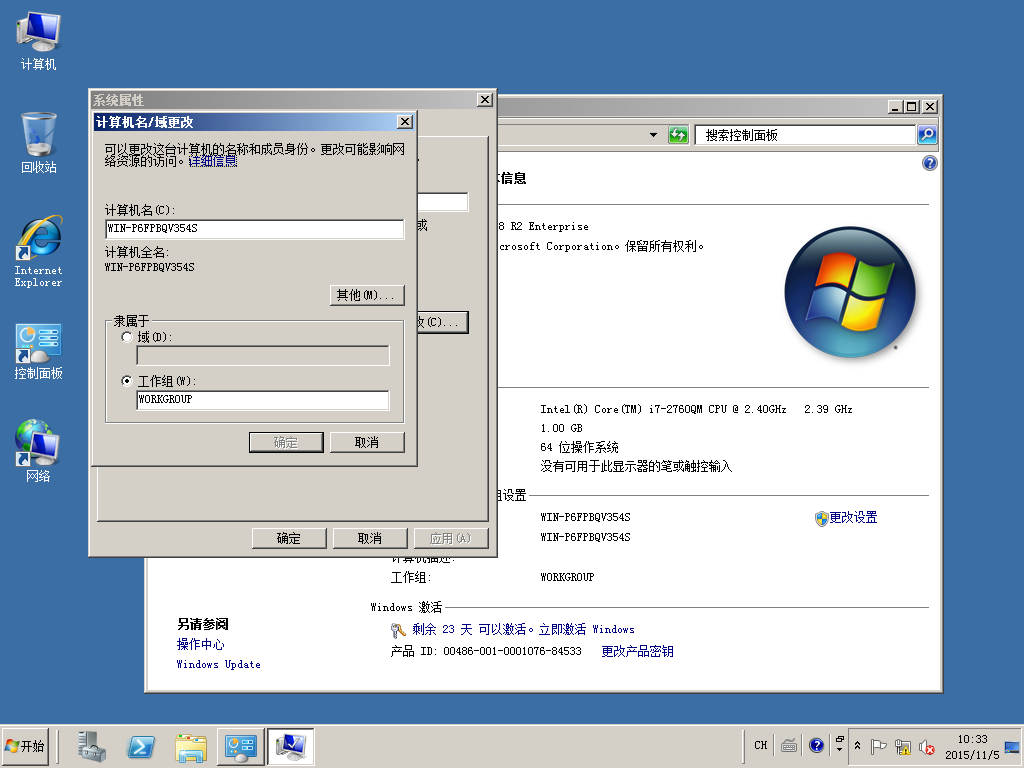Open Server Manager from the taskbar
The height and width of the screenshot is (768, 1024).
91,746
